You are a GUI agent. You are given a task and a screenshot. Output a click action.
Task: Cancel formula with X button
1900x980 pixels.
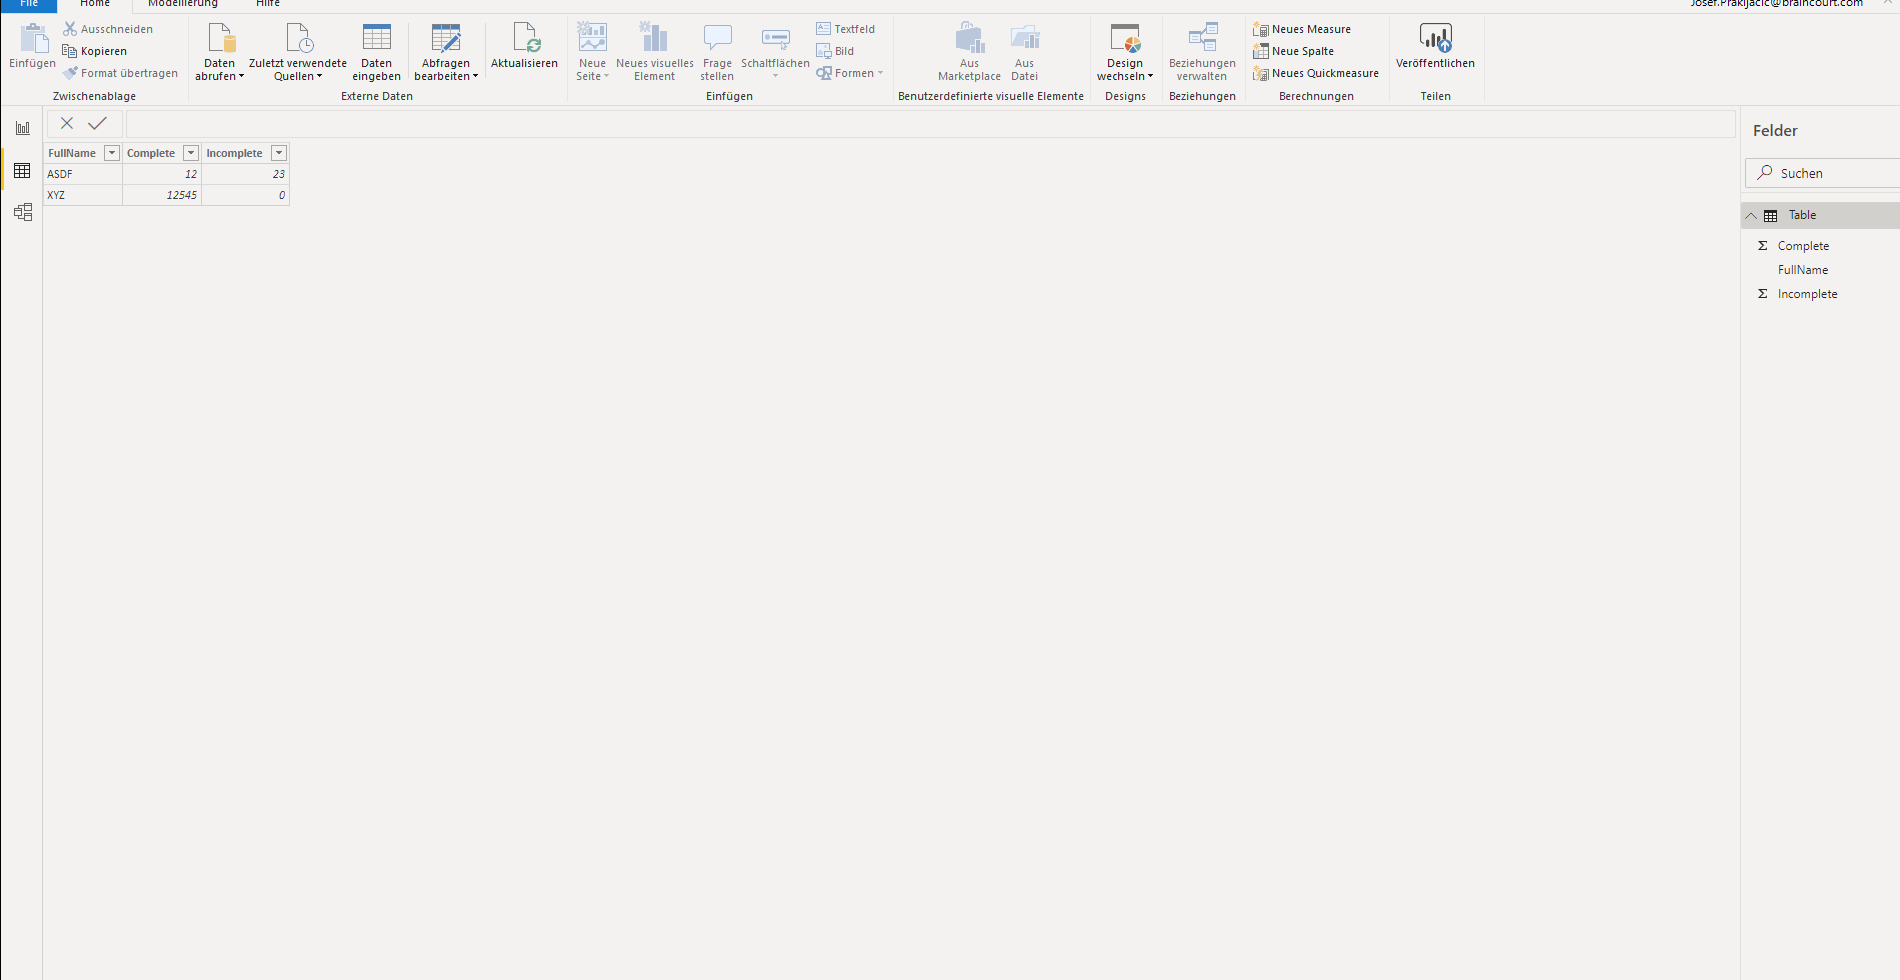tap(67, 123)
